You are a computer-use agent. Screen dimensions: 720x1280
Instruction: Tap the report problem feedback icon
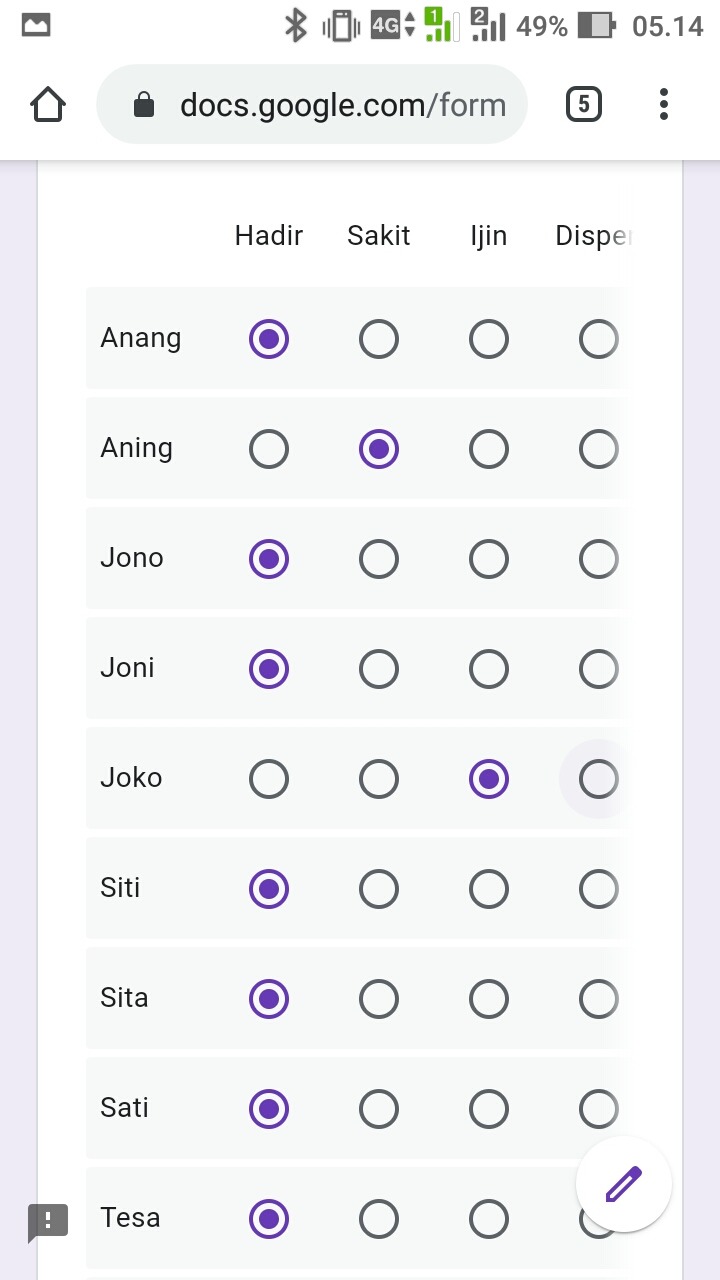click(x=48, y=1220)
